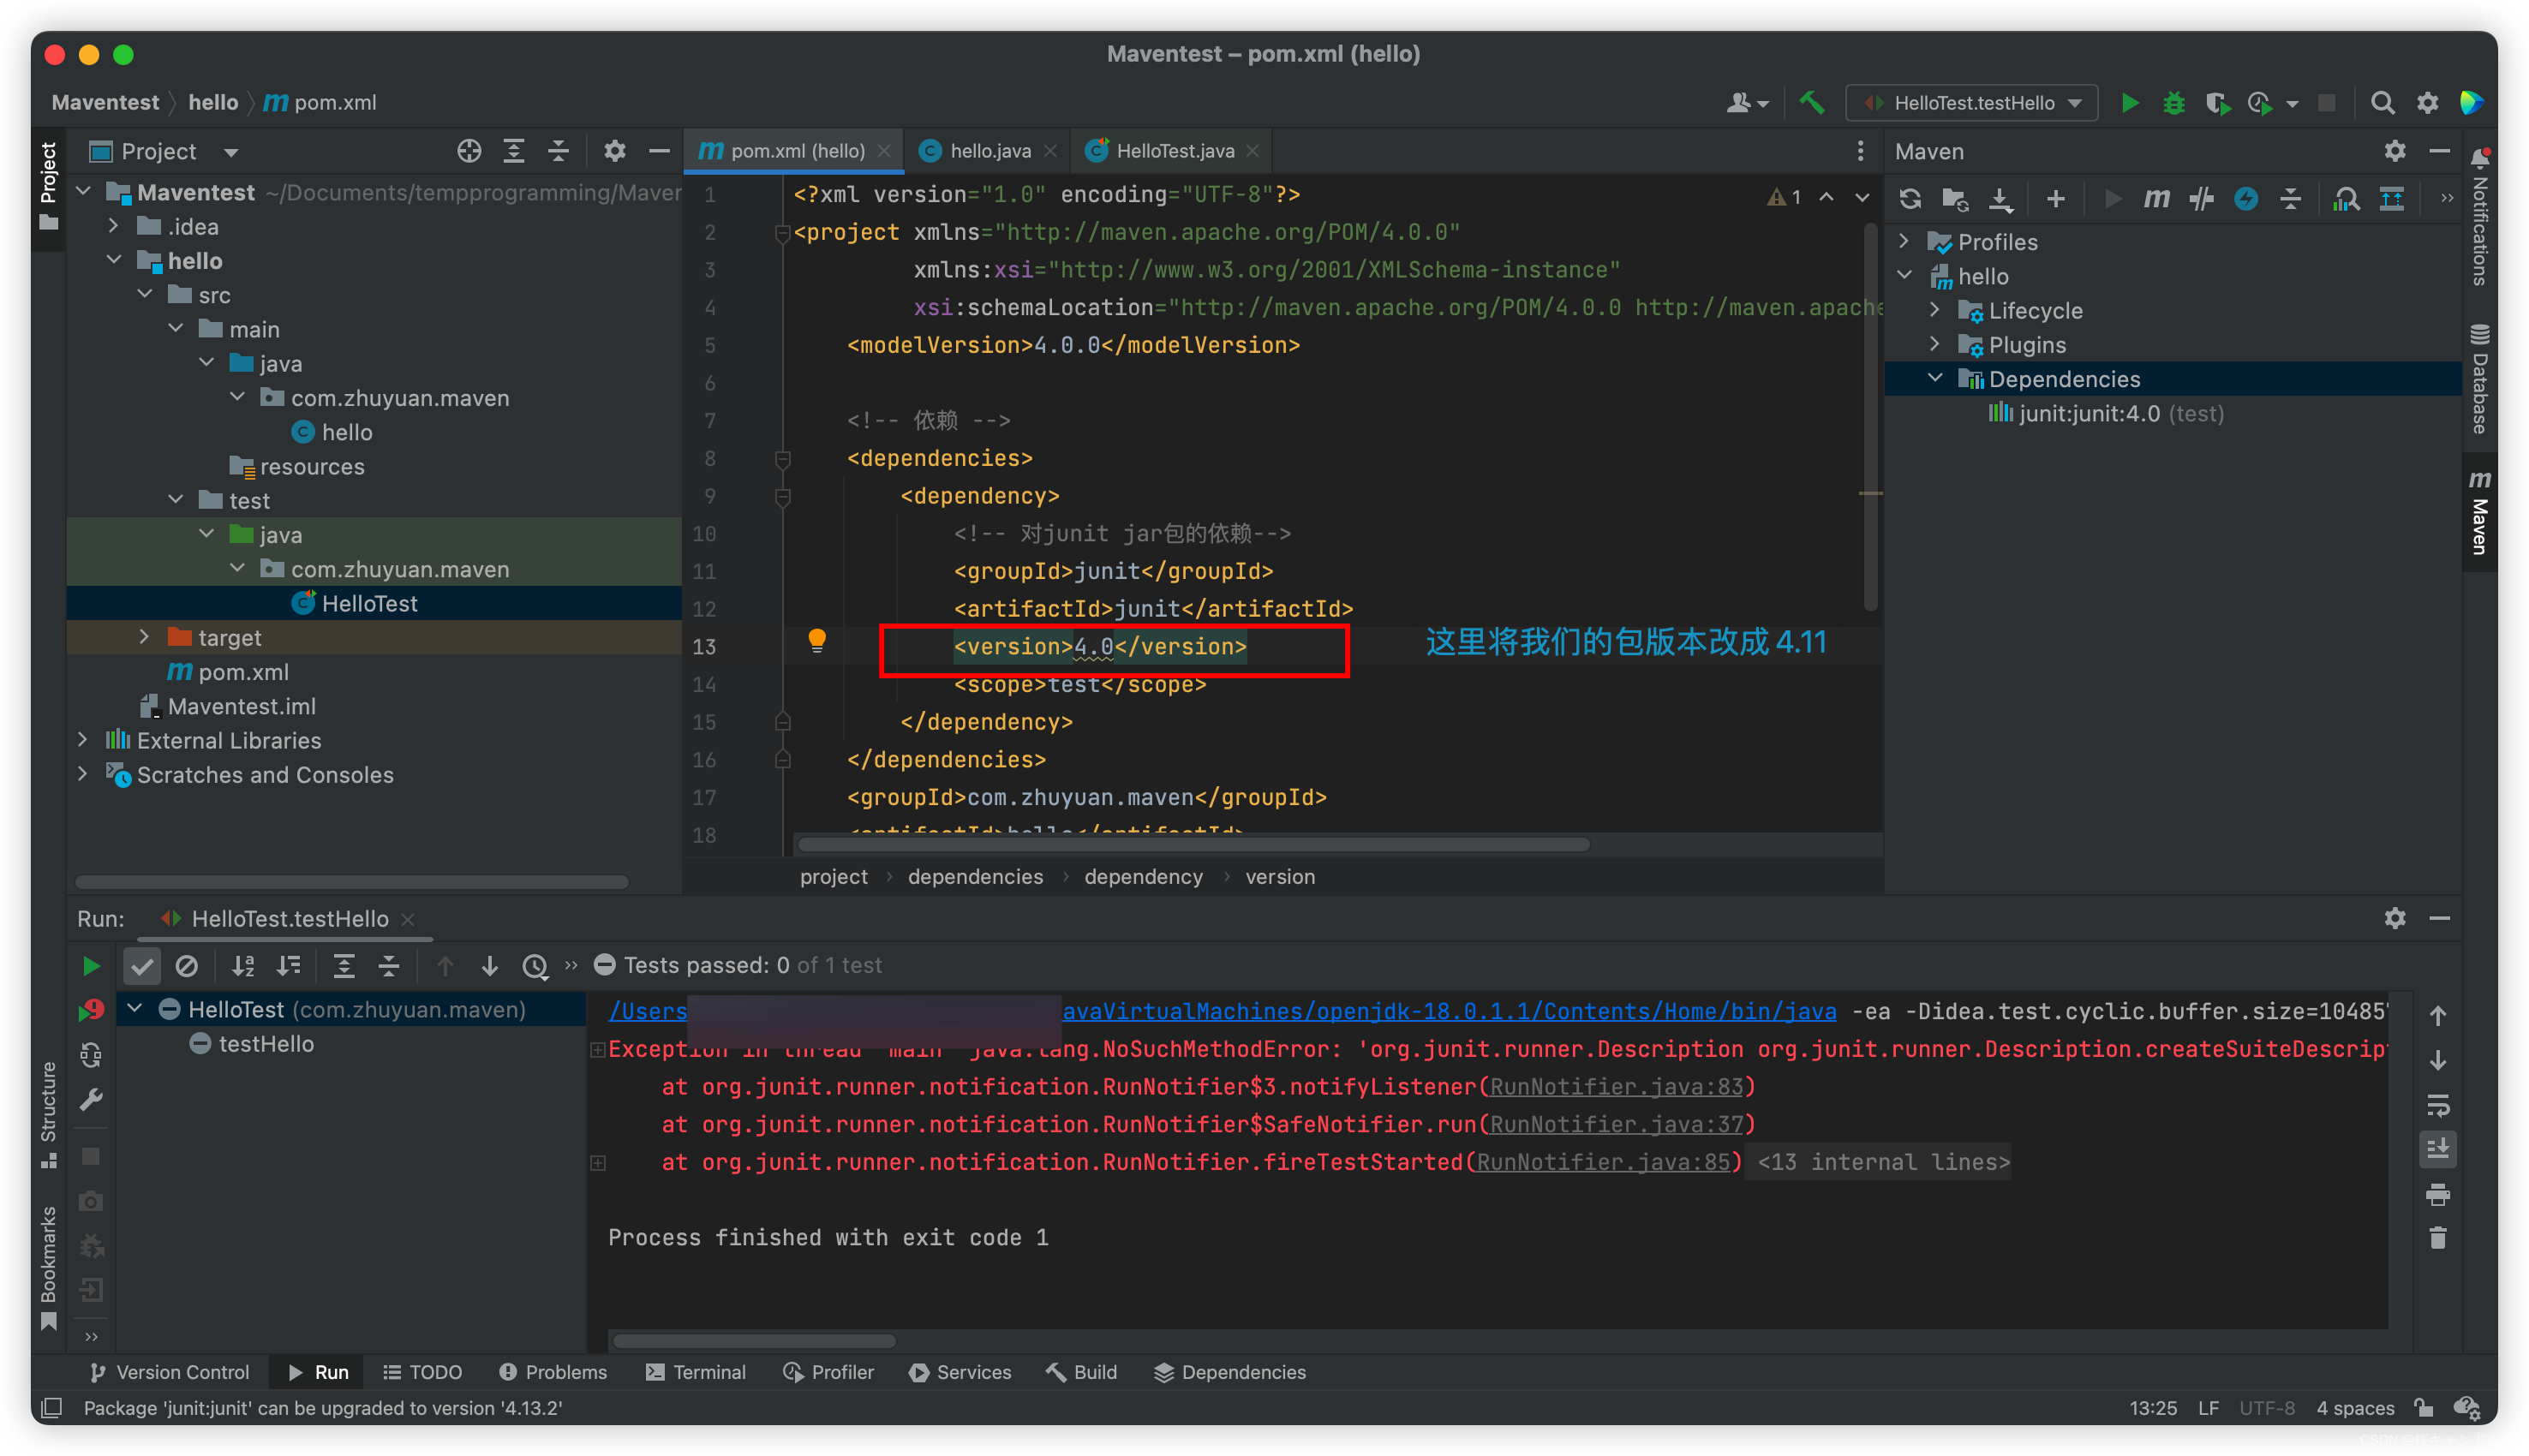Viewport: 2529px width, 1456px height.
Task: Run with coverage shield icon
Action: (2217, 103)
